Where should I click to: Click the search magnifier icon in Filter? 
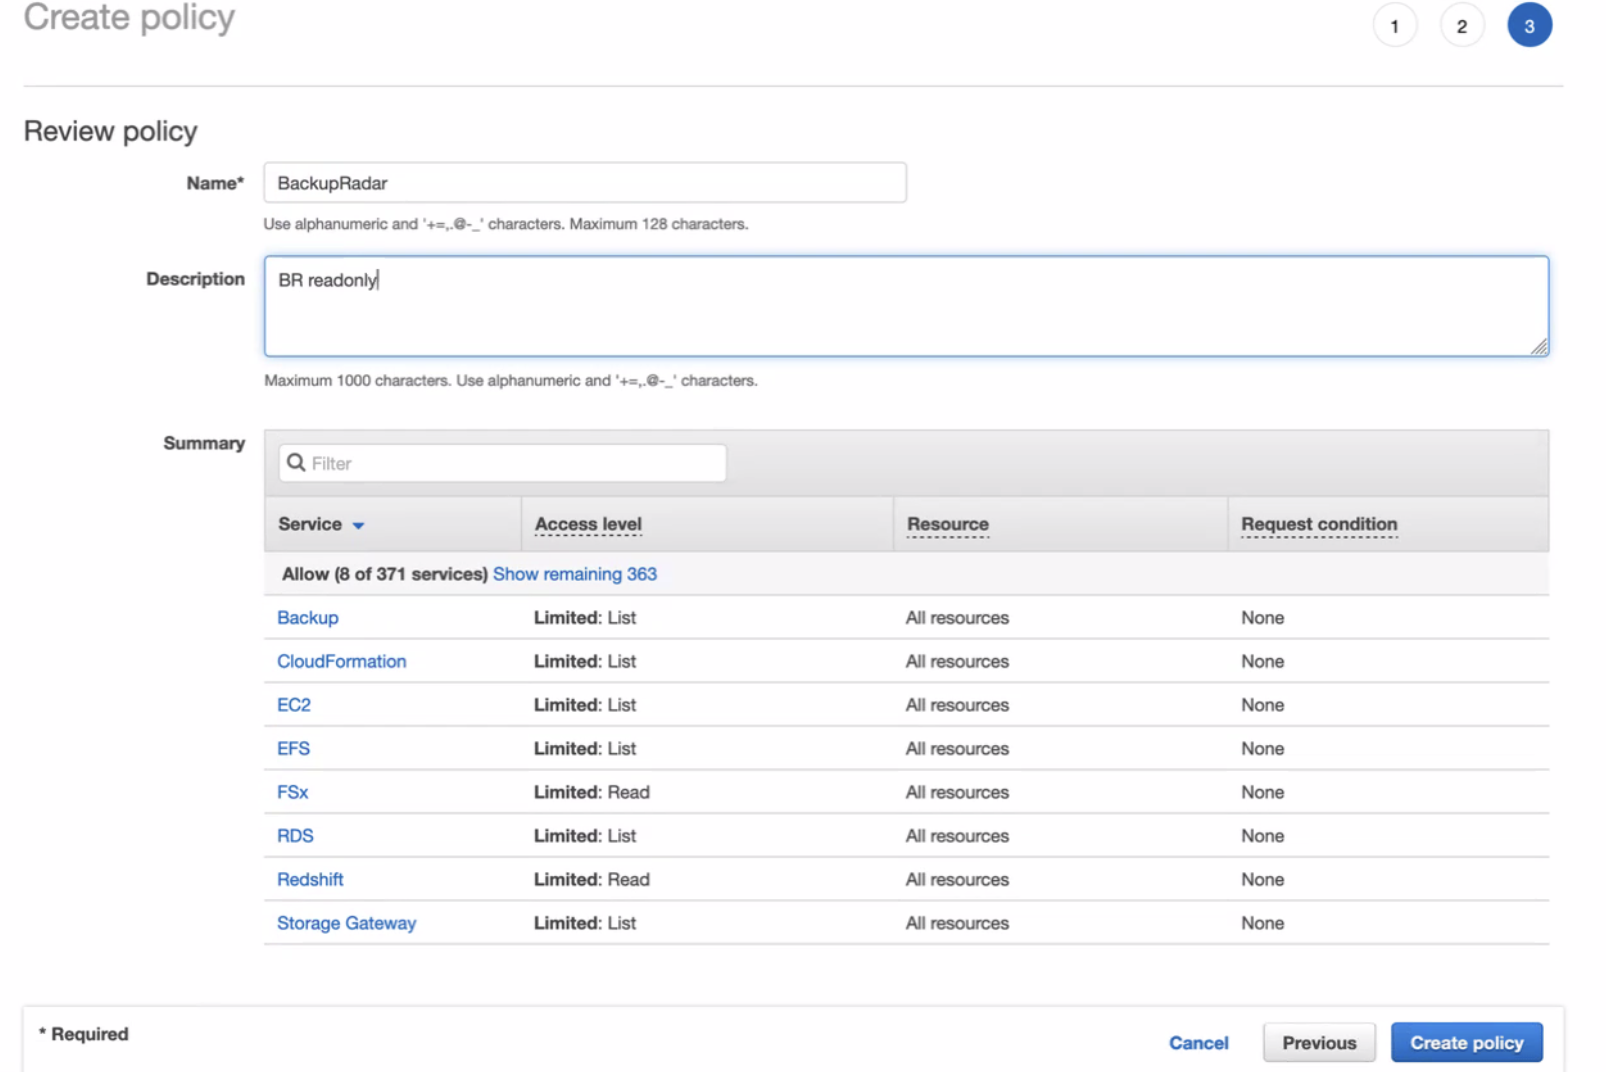tap(296, 462)
